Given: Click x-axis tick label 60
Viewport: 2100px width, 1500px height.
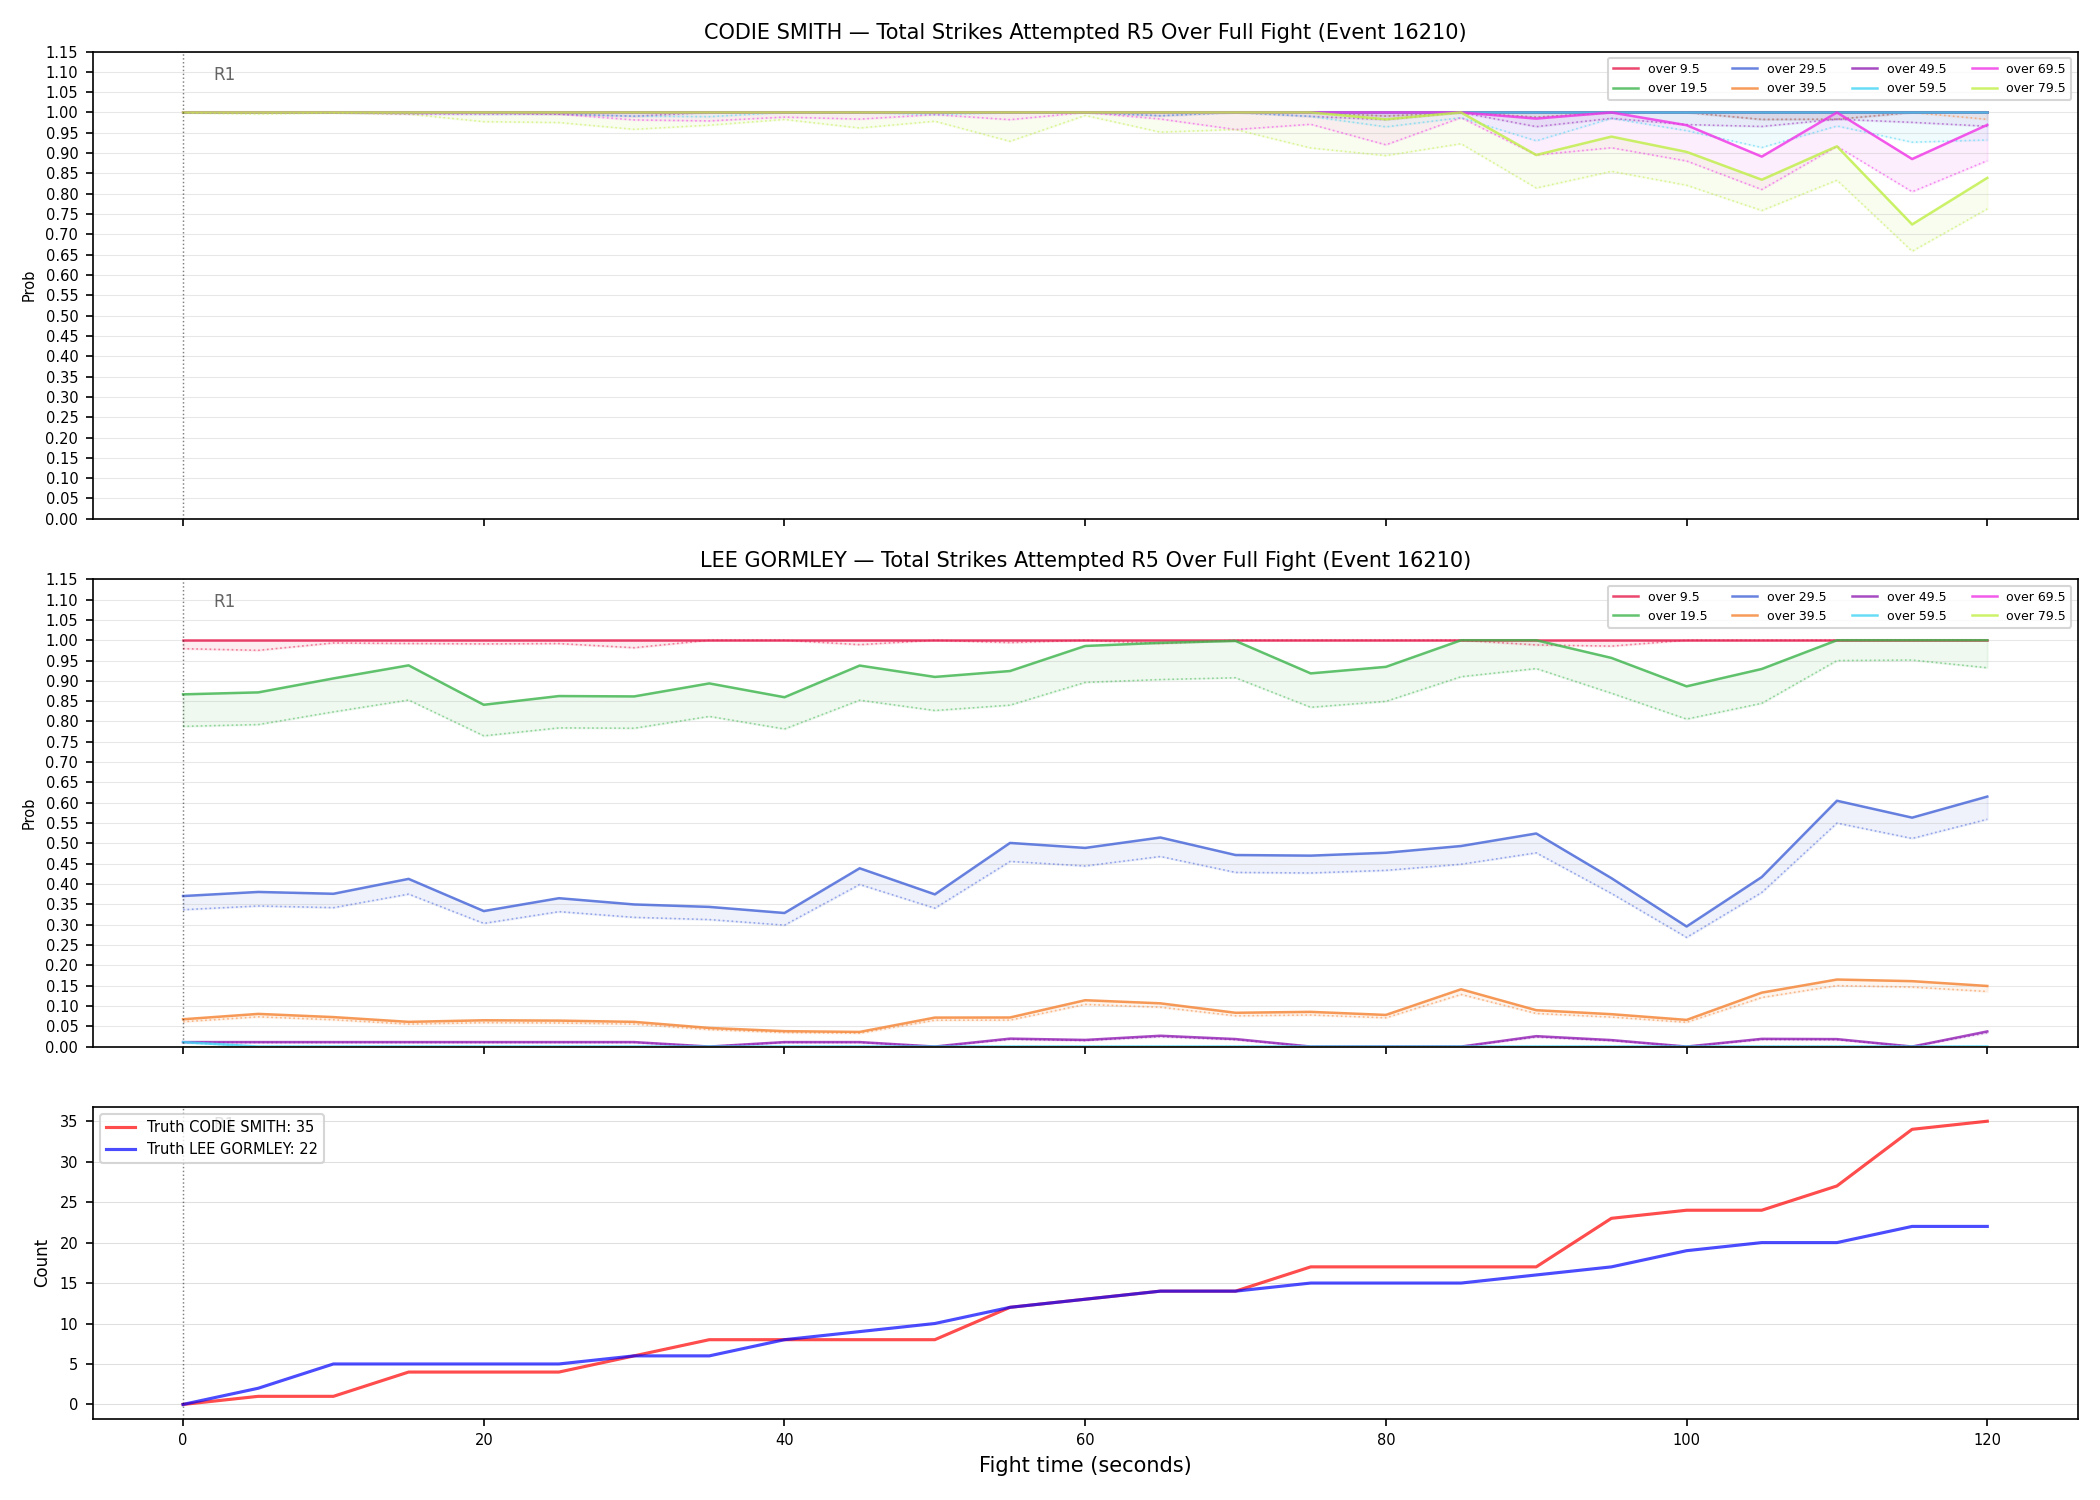Looking at the screenshot, I should [x=1085, y=1440].
